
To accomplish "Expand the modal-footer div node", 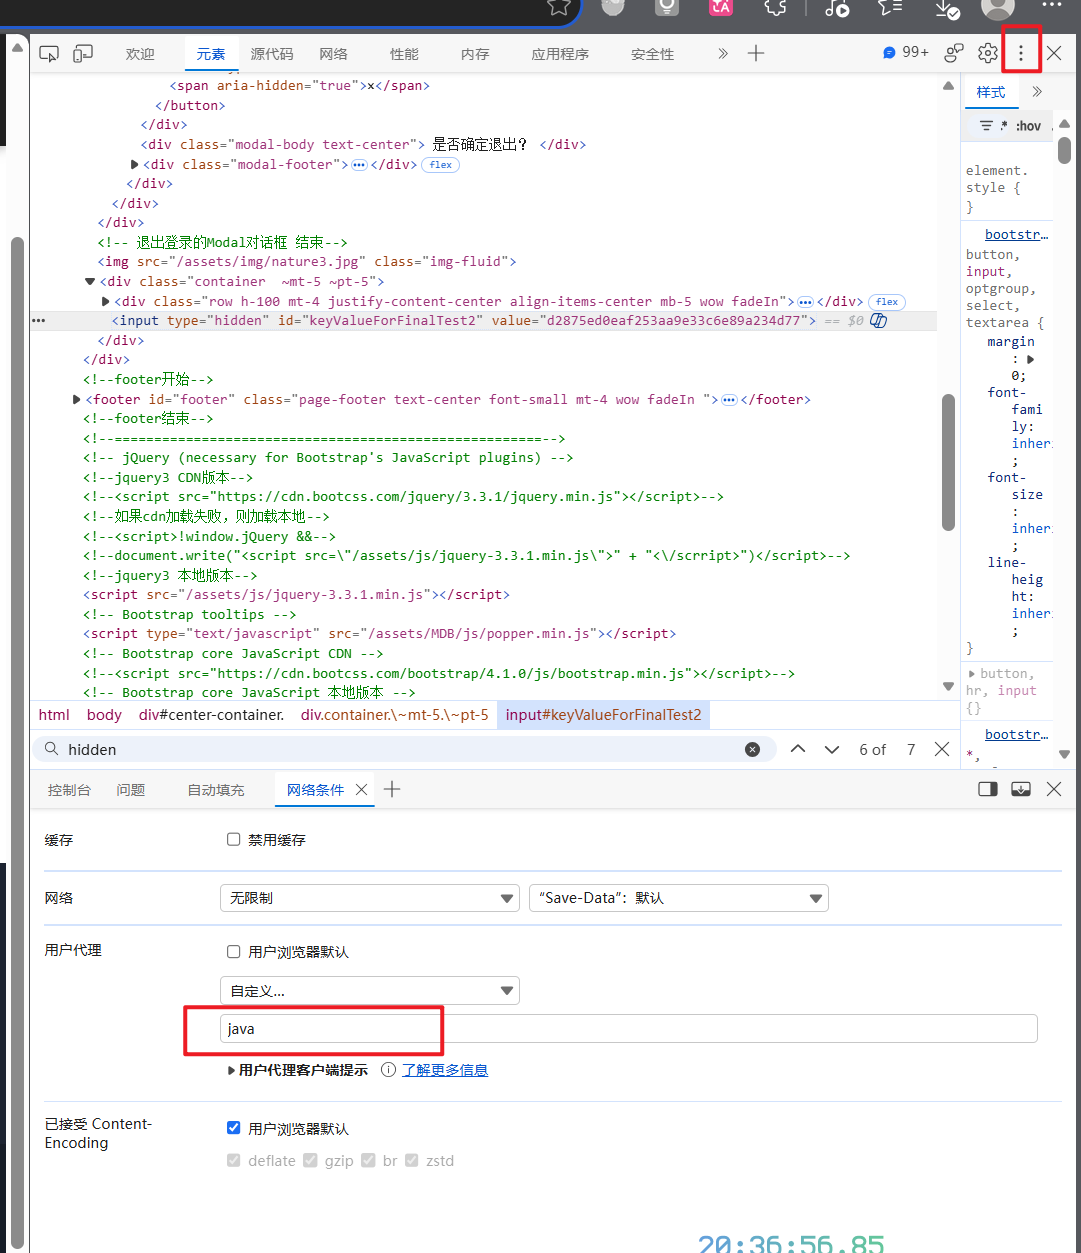I will click(135, 164).
